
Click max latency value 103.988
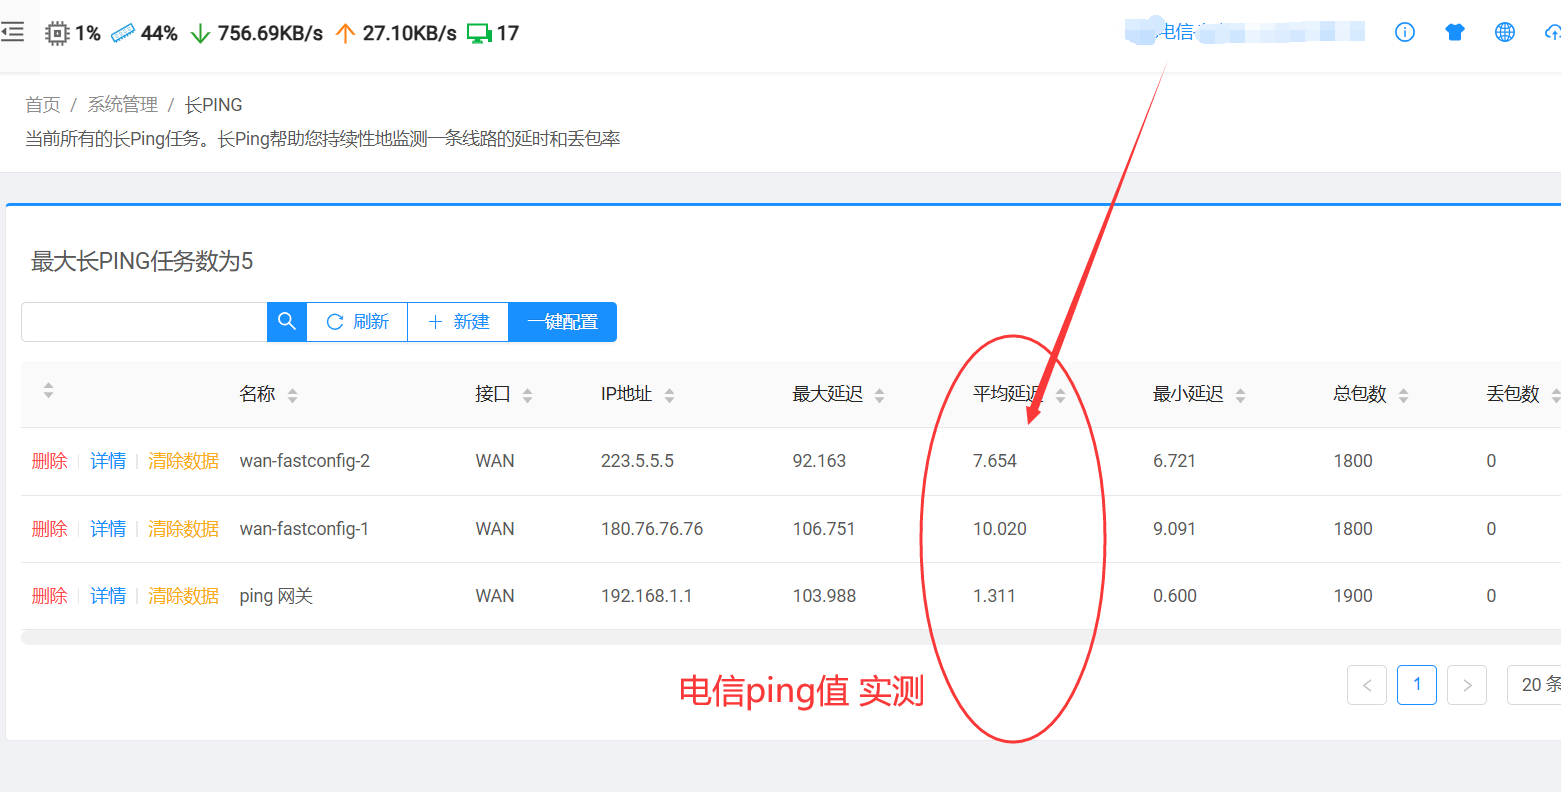(x=824, y=596)
